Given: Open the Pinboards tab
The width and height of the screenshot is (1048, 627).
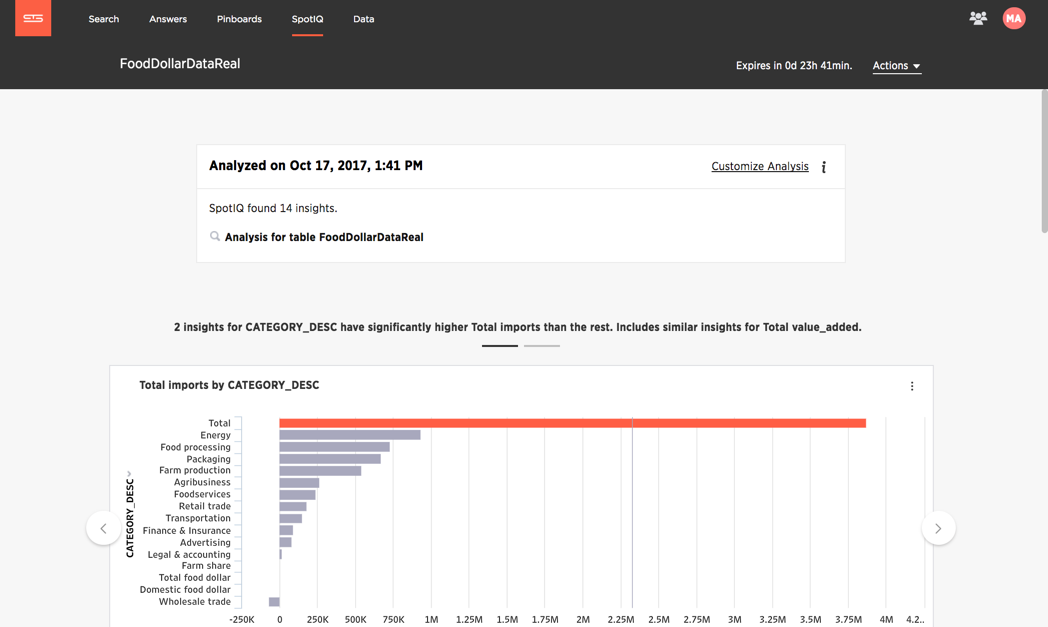Looking at the screenshot, I should 239,19.
